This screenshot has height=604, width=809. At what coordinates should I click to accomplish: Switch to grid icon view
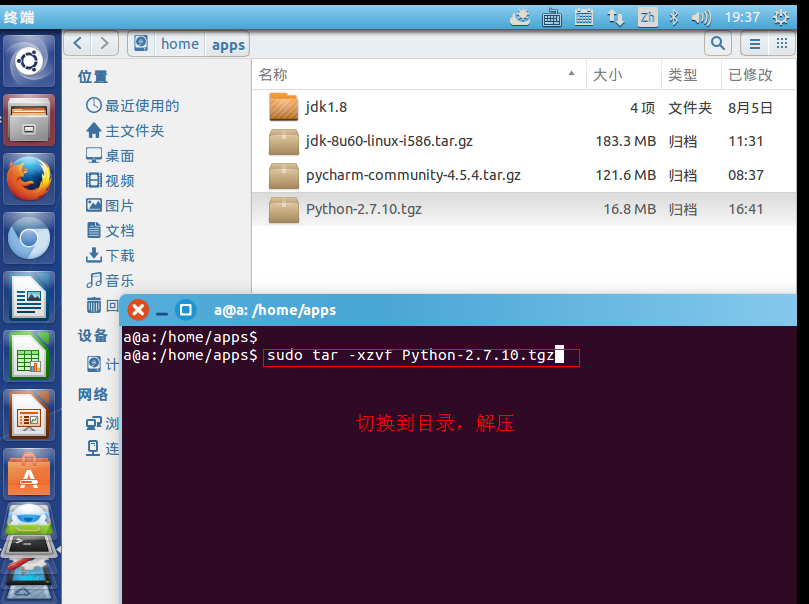[782, 44]
